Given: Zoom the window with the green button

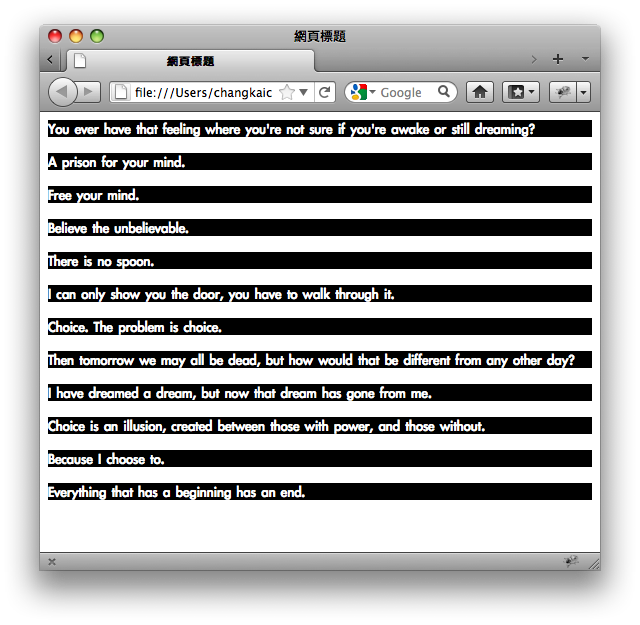Looking at the screenshot, I should [x=97, y=36].
